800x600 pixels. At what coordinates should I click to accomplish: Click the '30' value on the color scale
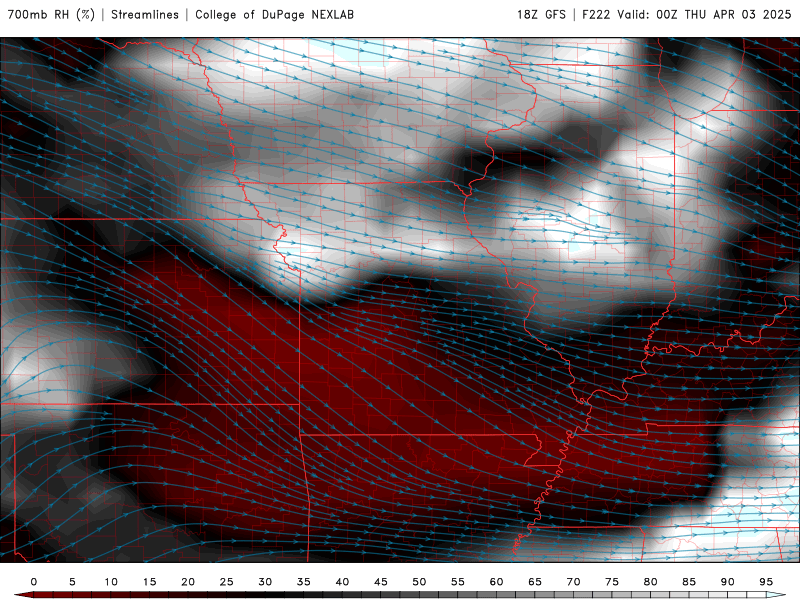coord(265,582)
